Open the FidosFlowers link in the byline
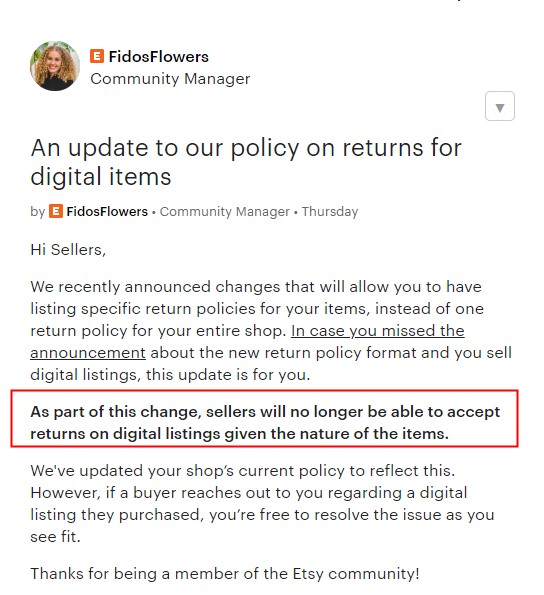 [107, 211]
